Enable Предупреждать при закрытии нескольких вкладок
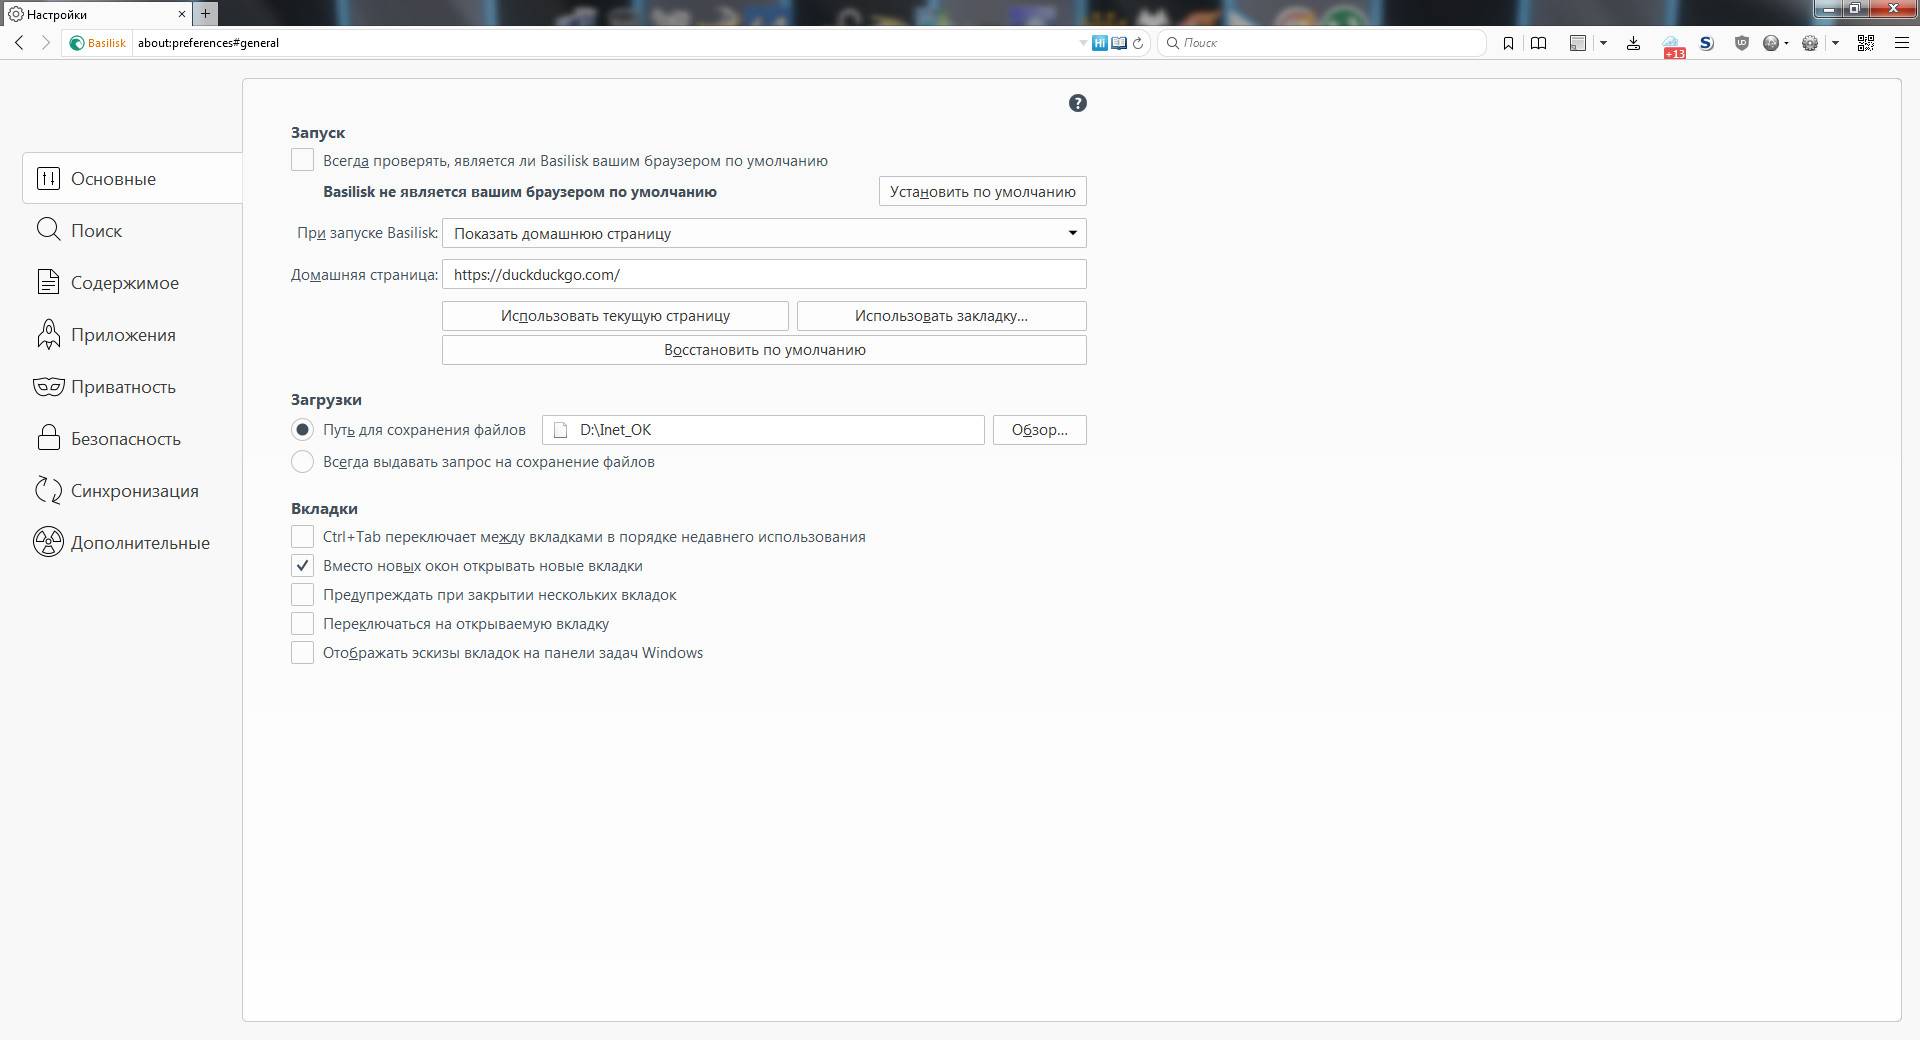This screenshot has height=1040, width=1920. pyautogui.click(x=302, y=594)
